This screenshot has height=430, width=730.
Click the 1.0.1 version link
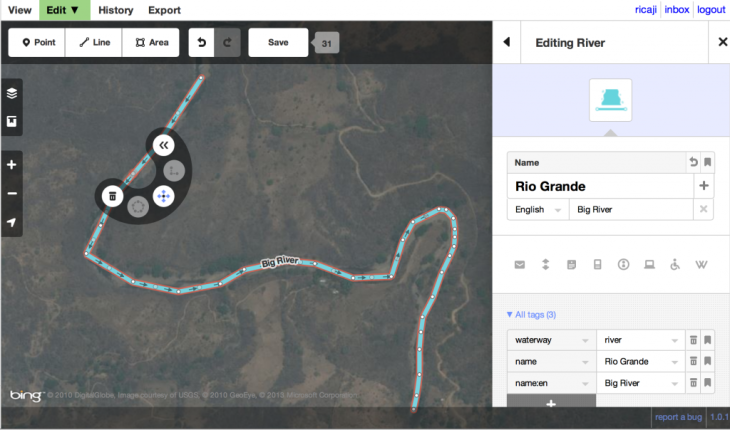click(x=720, y=417)
